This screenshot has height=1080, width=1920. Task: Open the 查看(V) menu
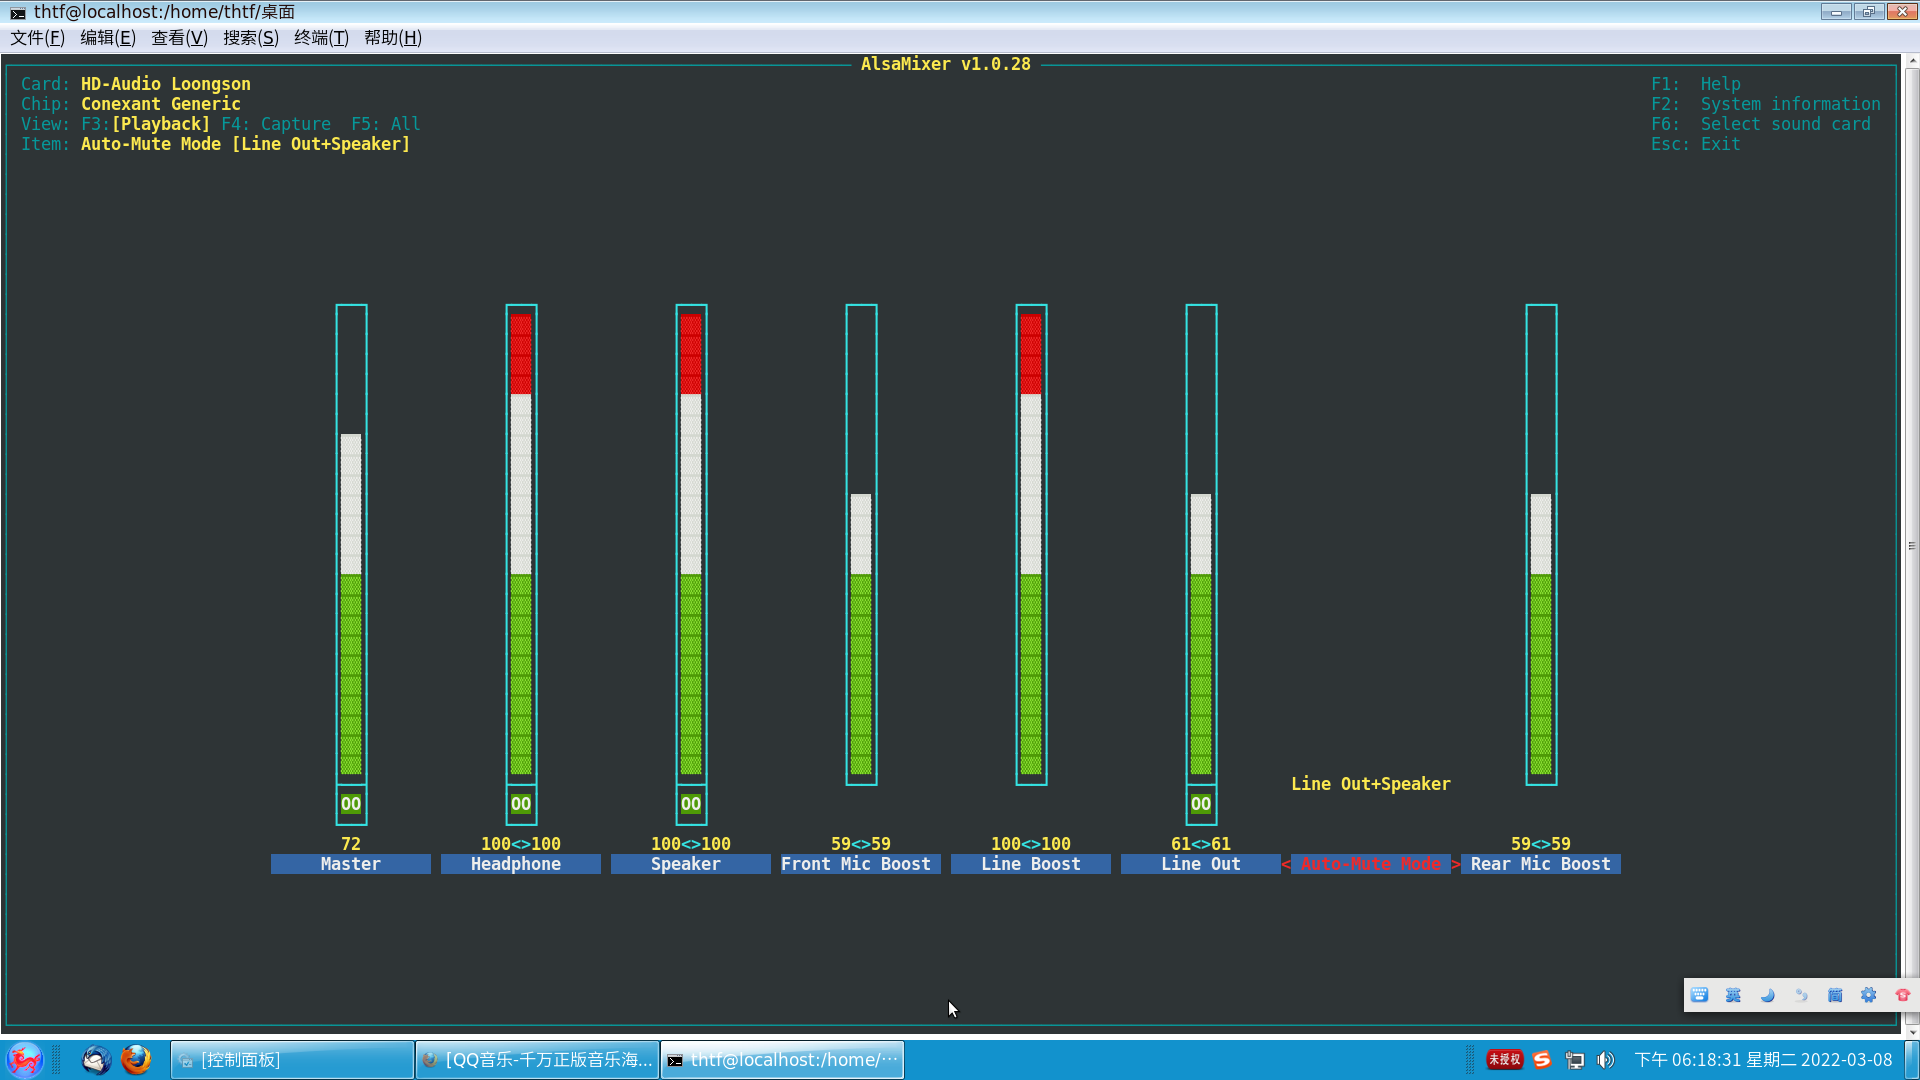click(x=179, y=38)
